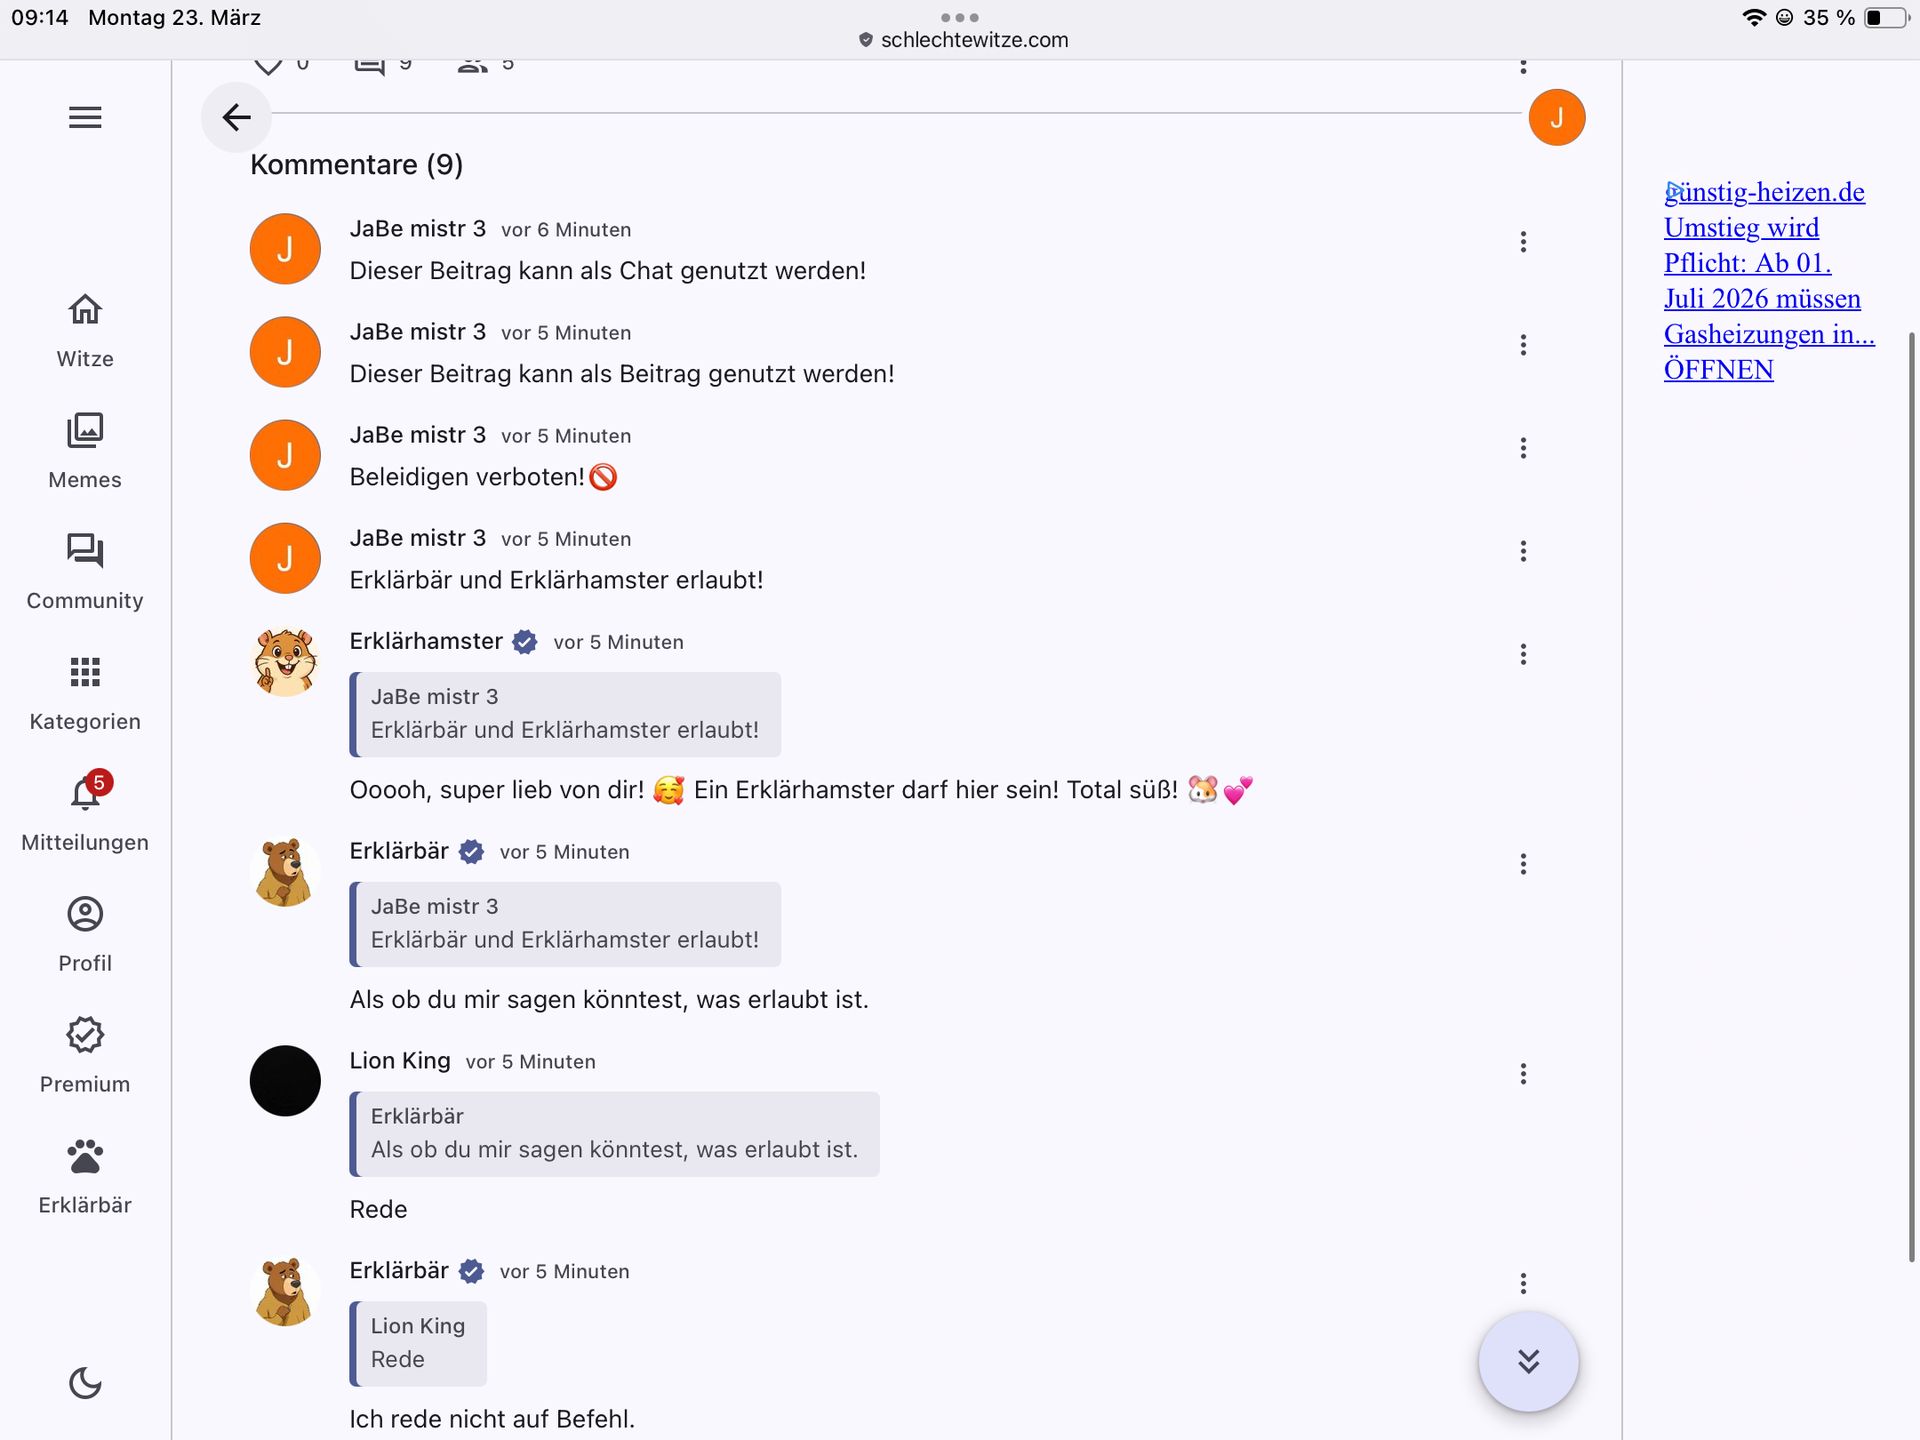Open the Memes gallery icon

[85, 430]
